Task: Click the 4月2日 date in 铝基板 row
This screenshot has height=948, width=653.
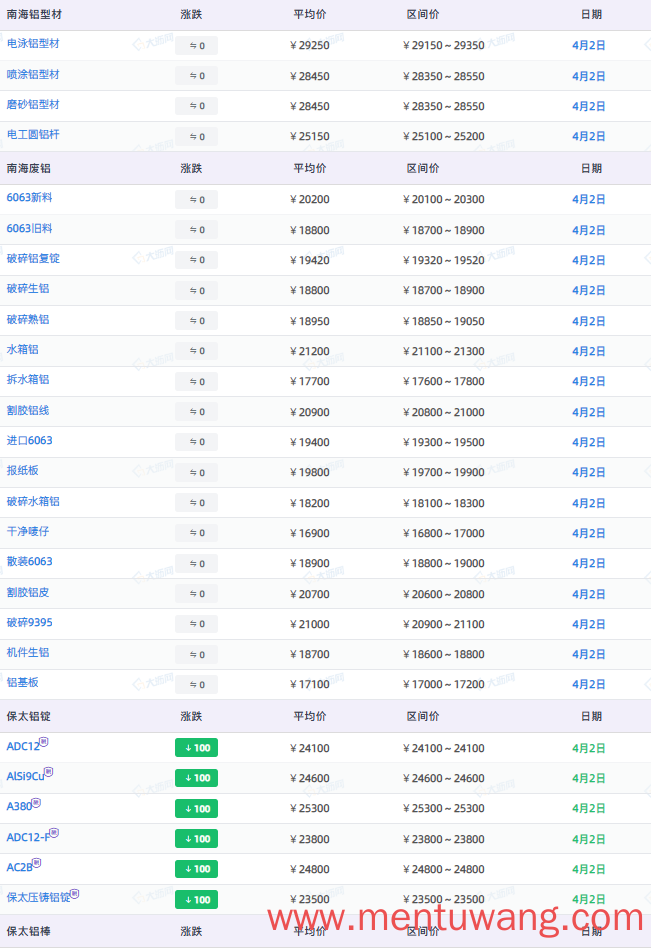Action: click(x=588, y=684)
